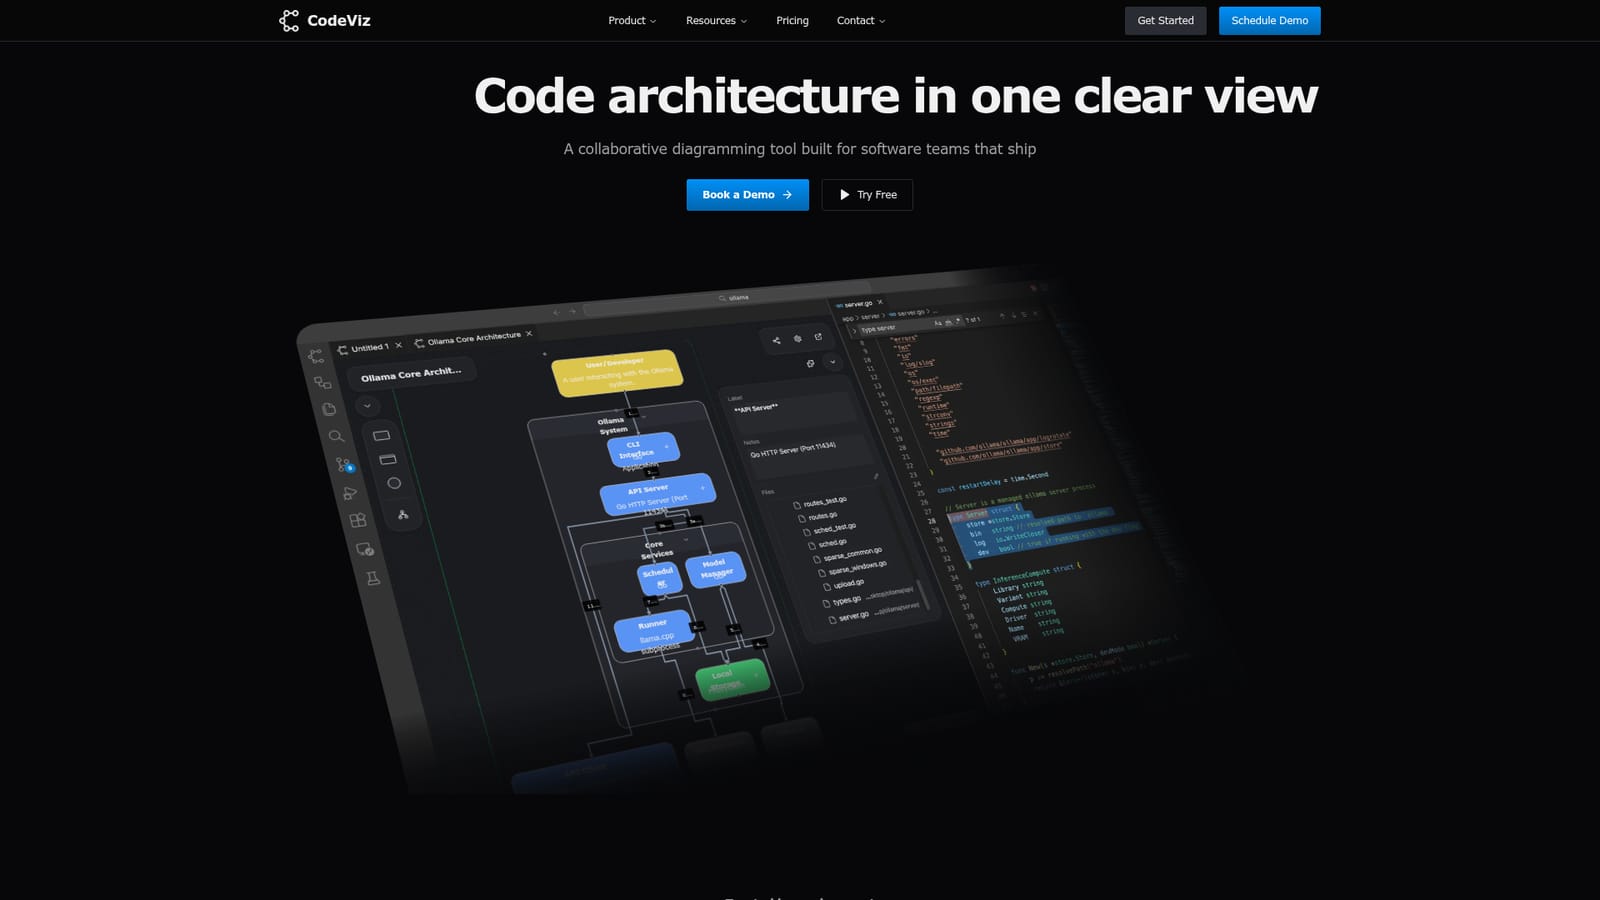Close the Untitled 1 tab
Image resolution: width=1600 pixels, height=900 pixels.
399,345
